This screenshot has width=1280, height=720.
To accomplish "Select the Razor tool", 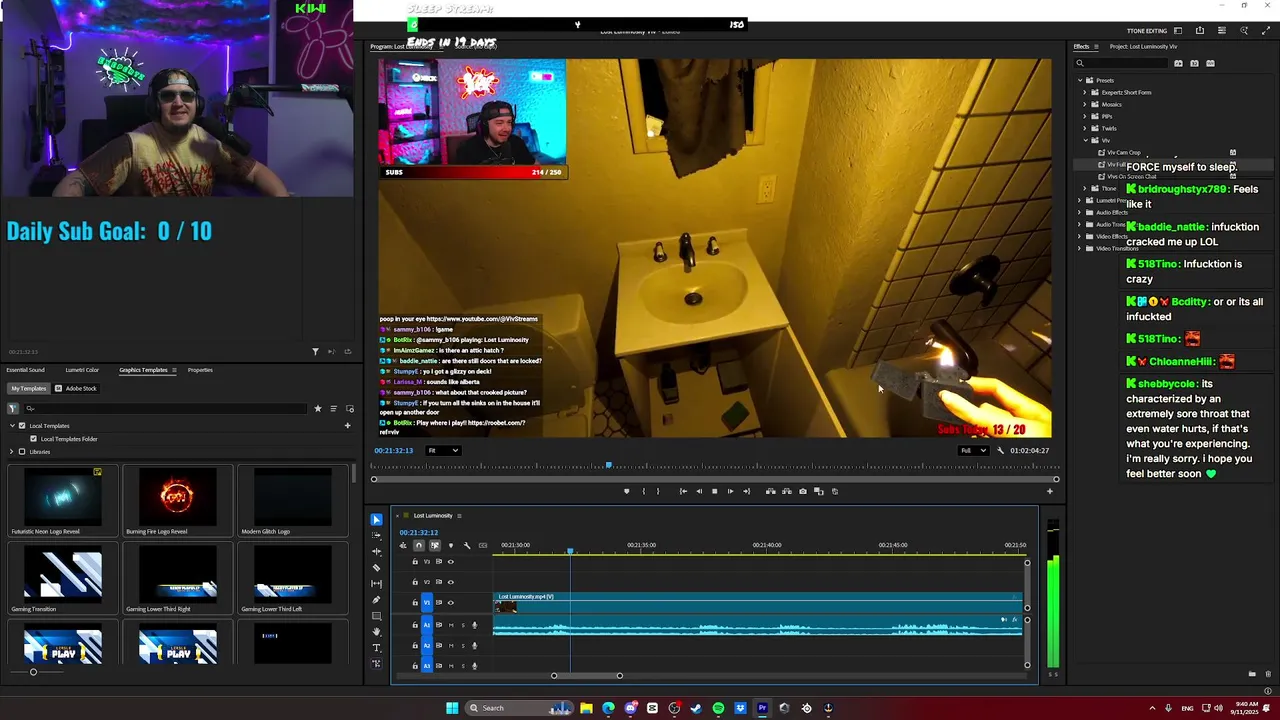I will click(376, 567).
